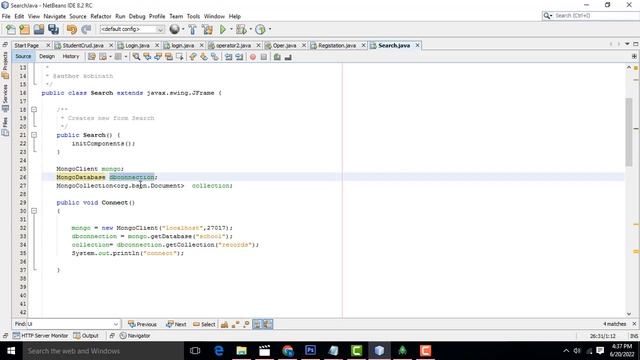Screen dimensions: 640x360
Task: Open the Navigate menu
Action: click(x=55, y=16)
